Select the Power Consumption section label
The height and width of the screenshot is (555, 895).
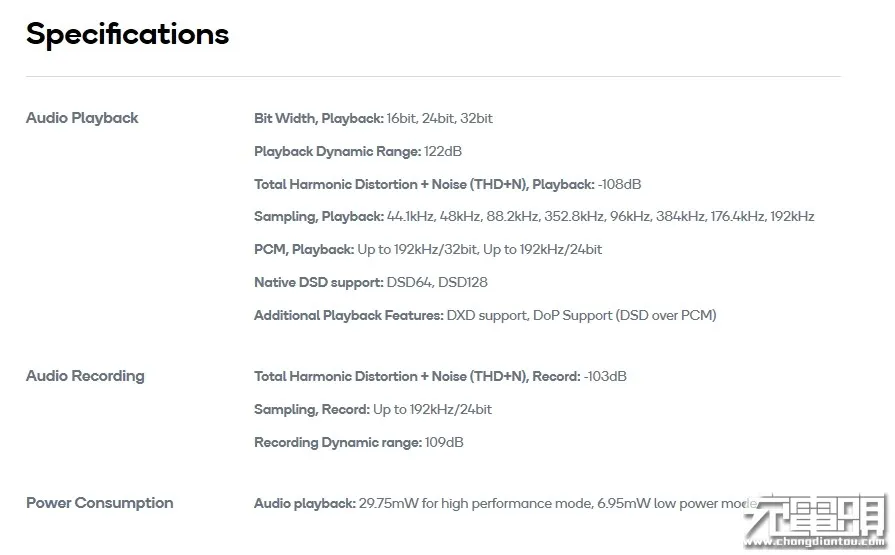tap(99, 503)
